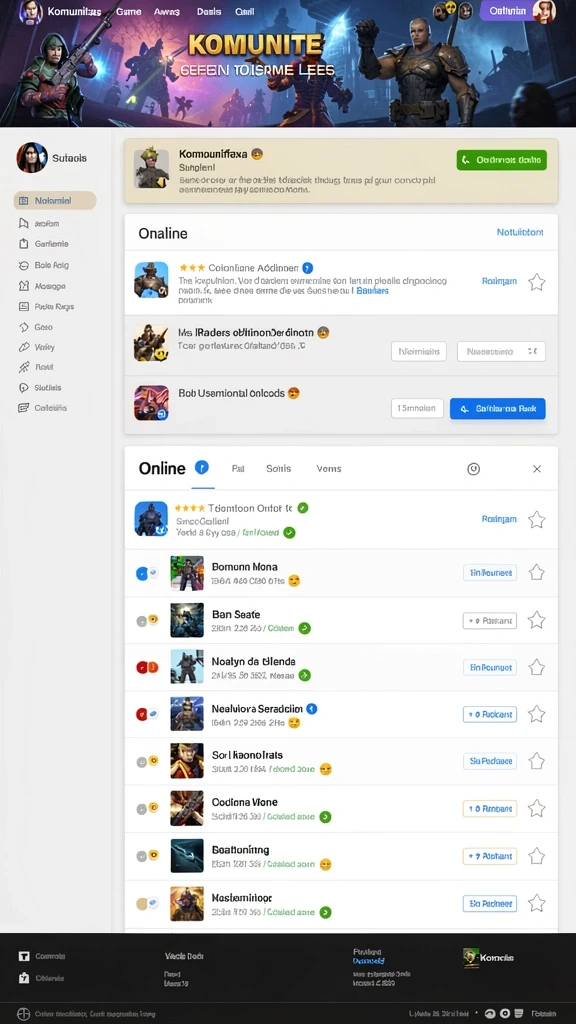Click the Gartlemle clipboard icon in sidebar
The image size is (576, 1024).
tap(24, 244)
